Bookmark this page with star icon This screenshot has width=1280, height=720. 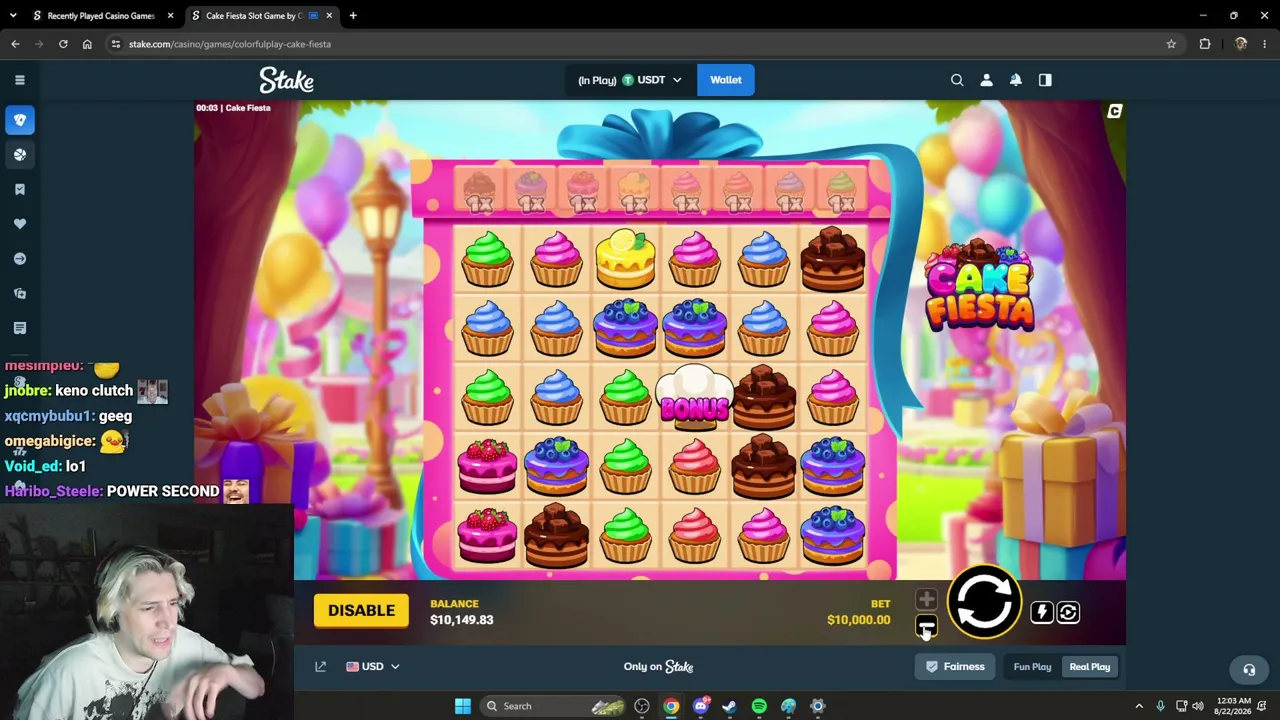click(x=1171, y=44)
